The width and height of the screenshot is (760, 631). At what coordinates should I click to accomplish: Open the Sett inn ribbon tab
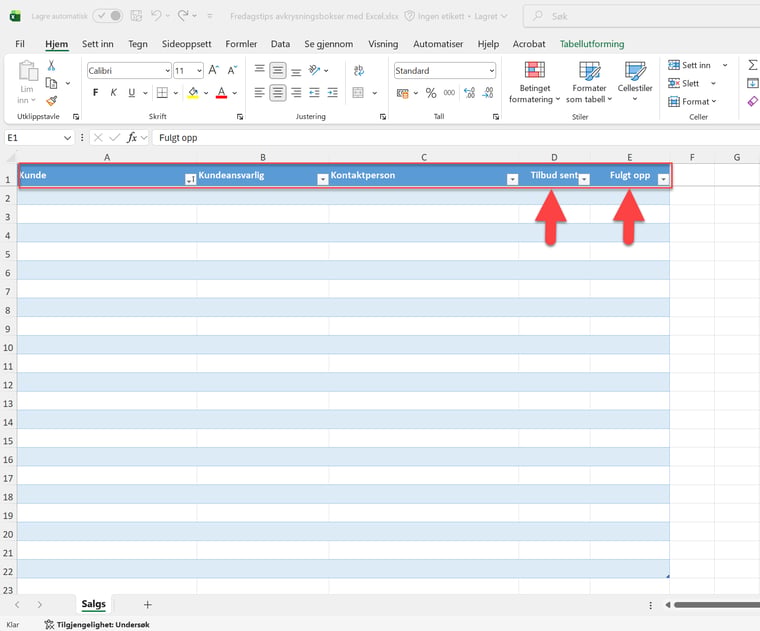(x=98, y=44)
